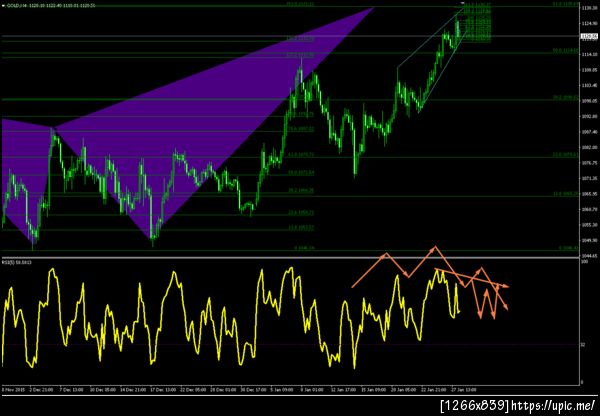Click the 1044.65 price axis label
Screen dimensions: 600x416
tap(589, 256)
